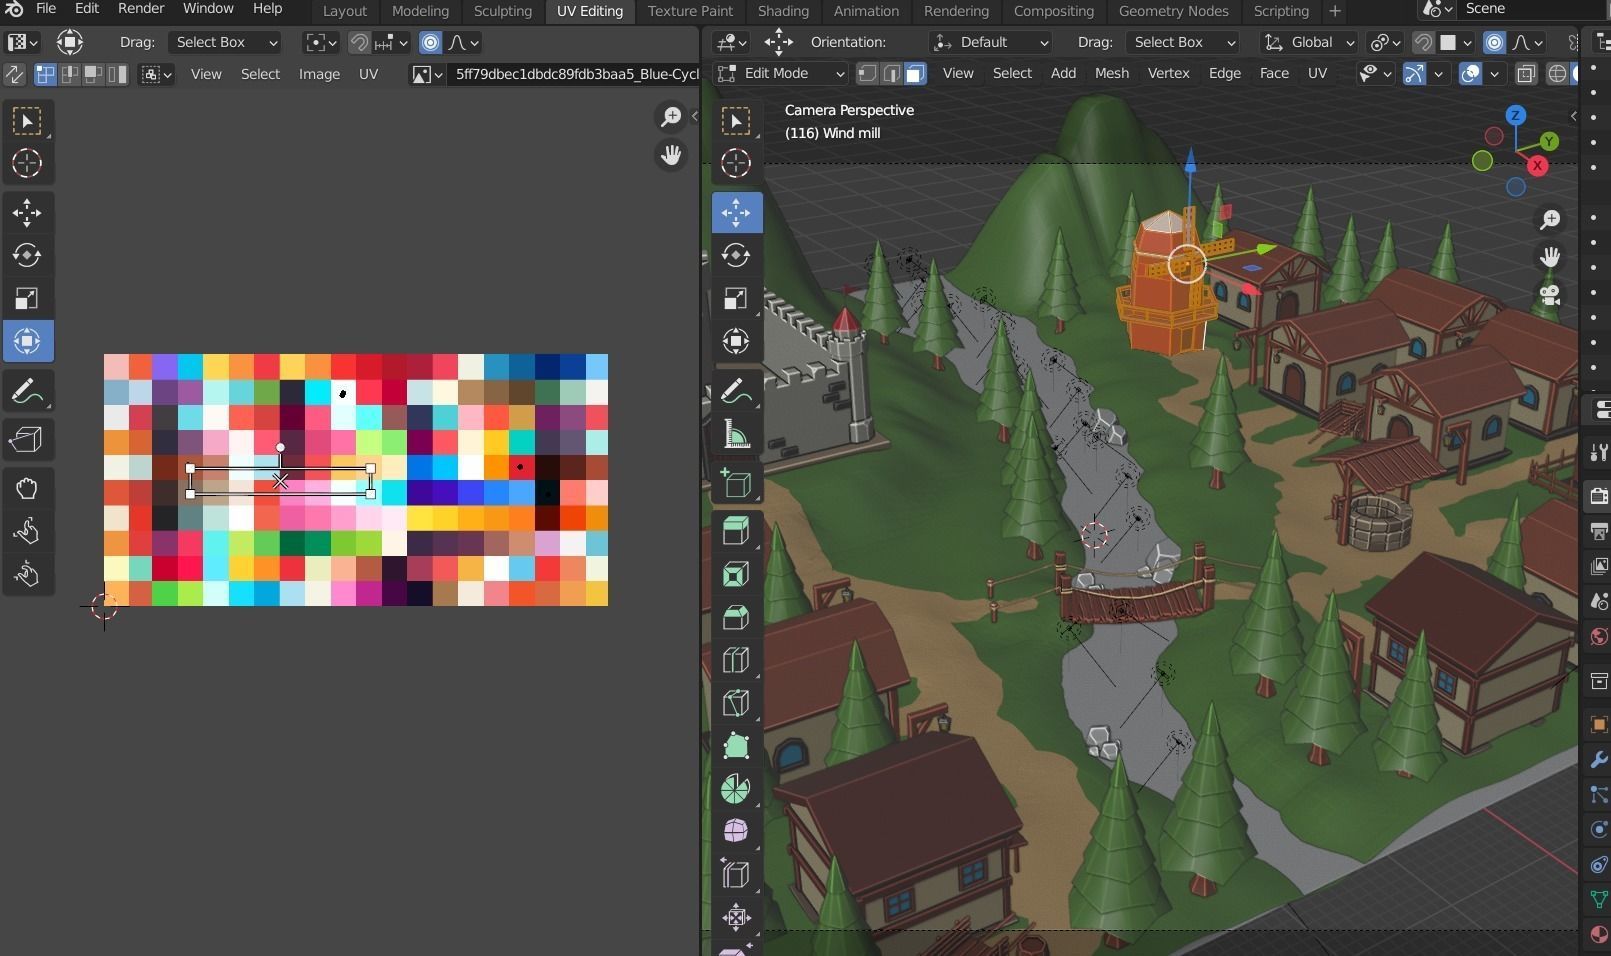The width and height of the screenshot is (1611, 956).
Task: Toggle camera view button in the 3D viewport
Action: (1550, 296)
